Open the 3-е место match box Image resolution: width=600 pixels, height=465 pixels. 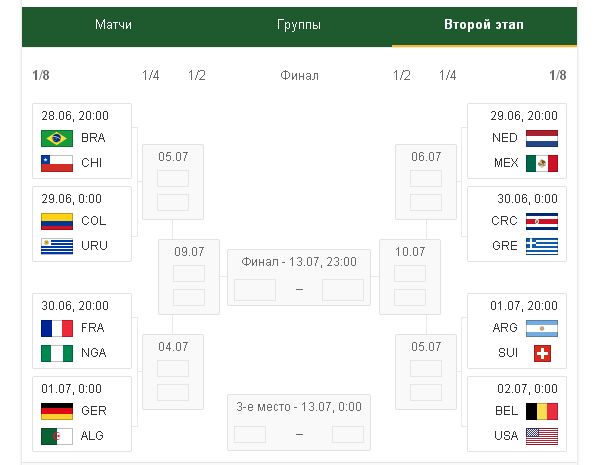click(x=298, y=421)
